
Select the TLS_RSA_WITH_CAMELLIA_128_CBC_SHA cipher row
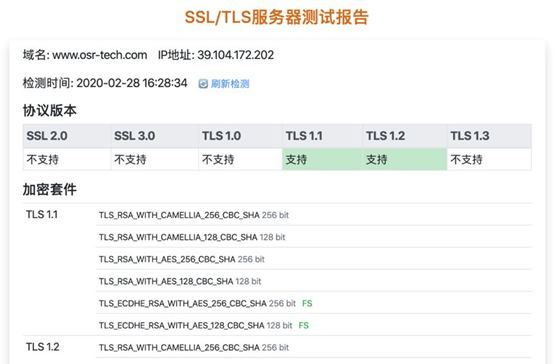[x=314, y=237]
